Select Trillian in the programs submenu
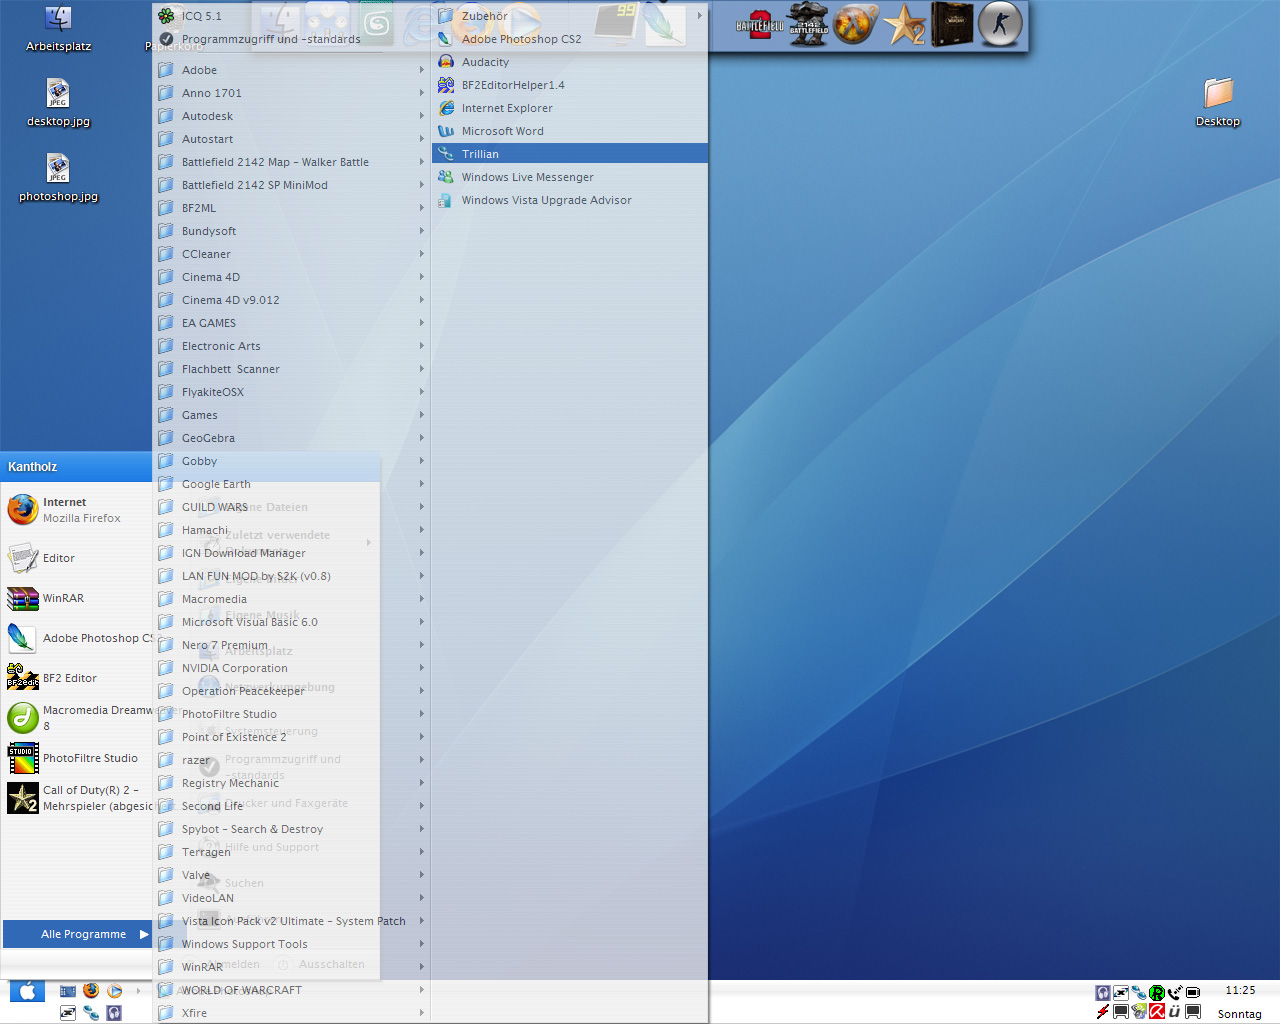 [x=570, y=154]
